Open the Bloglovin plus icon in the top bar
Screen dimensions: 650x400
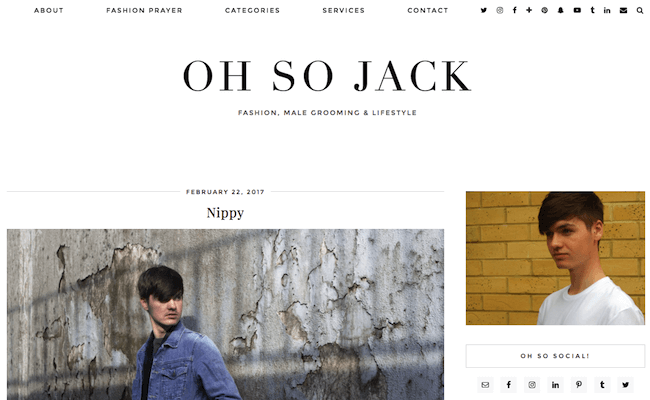coord(529,10)
